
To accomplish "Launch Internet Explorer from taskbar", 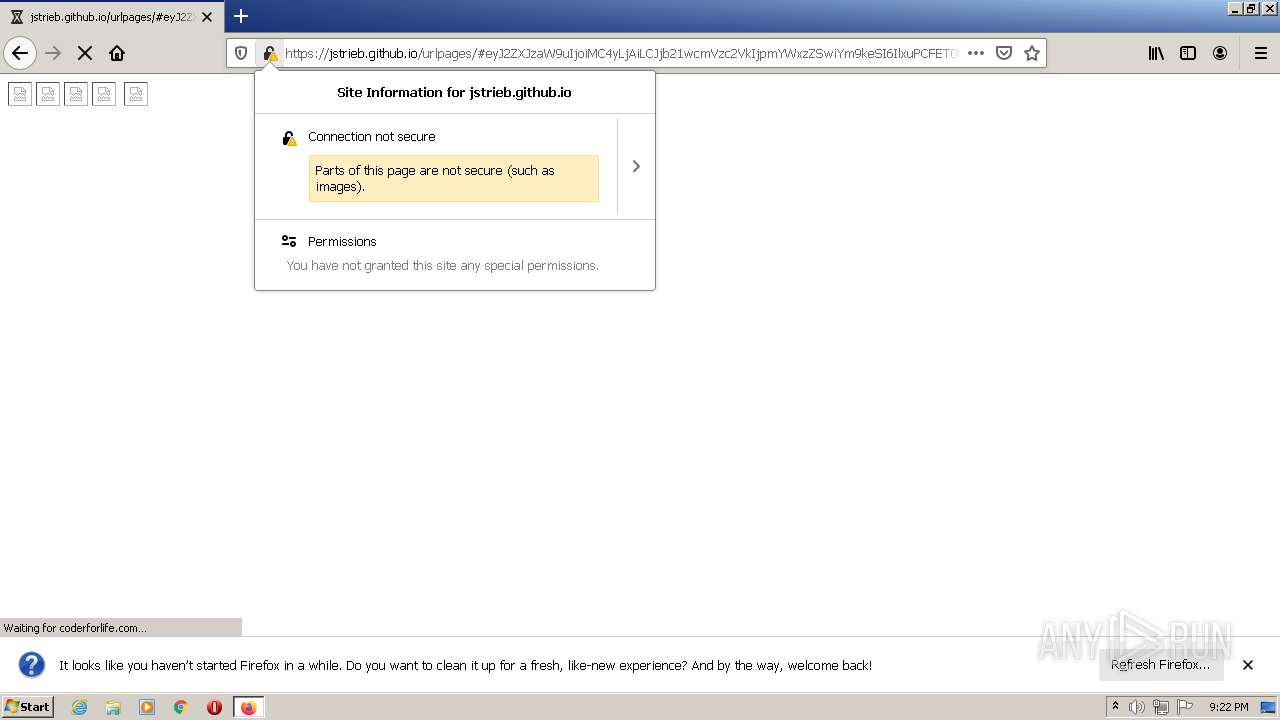I will coord(79,707).
